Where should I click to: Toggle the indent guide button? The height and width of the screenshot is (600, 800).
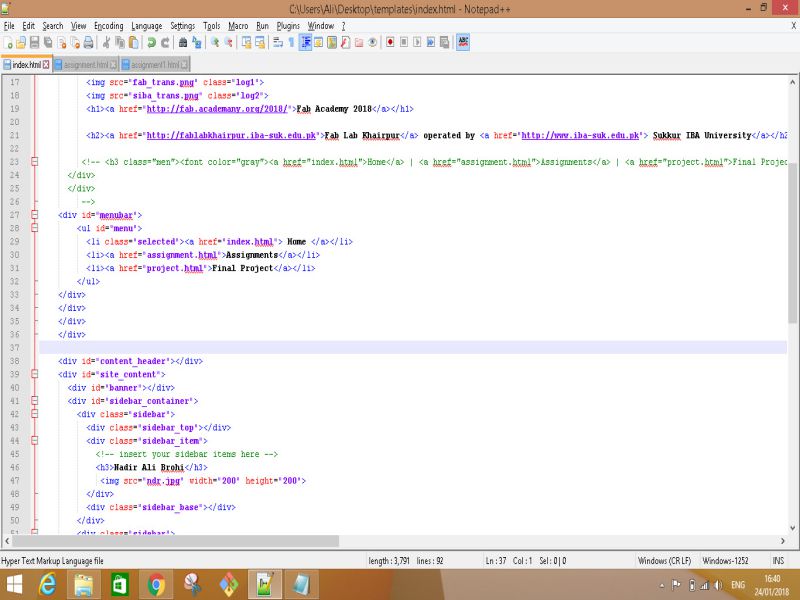tap(305, 42)
